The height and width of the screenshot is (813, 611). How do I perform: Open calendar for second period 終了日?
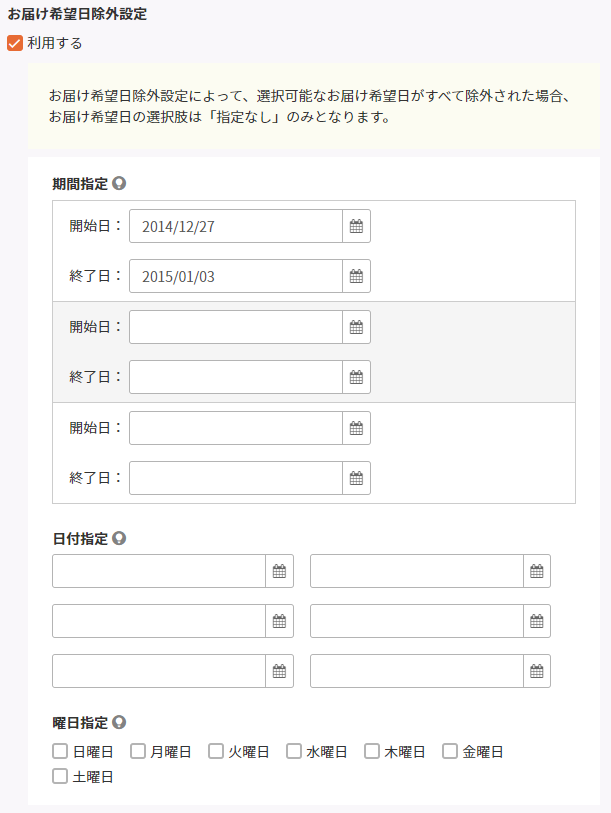[356, 377]
